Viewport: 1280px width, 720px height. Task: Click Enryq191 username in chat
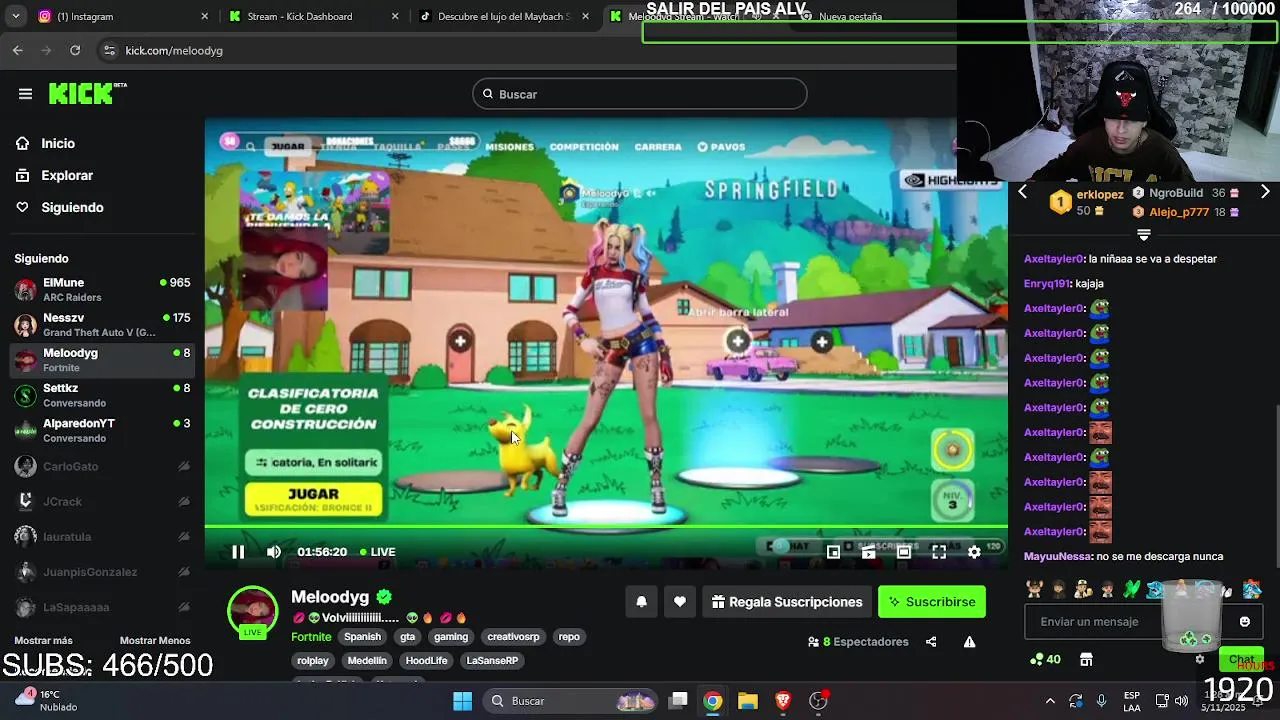coord(1047,283)
